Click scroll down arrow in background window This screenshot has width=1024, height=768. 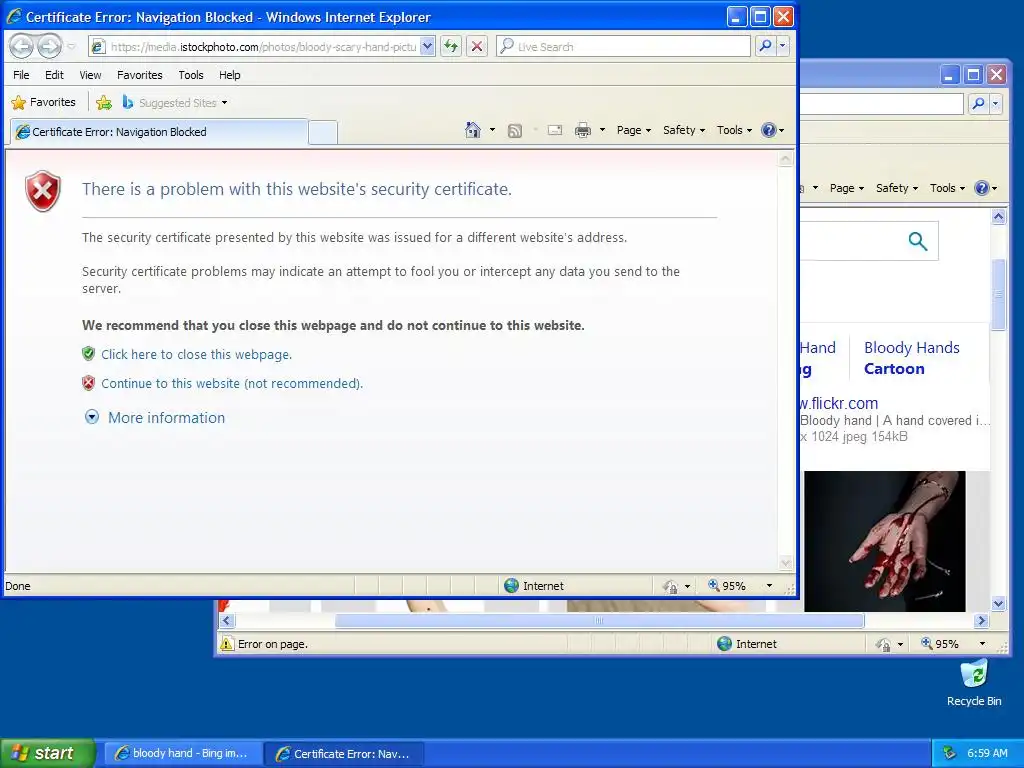tap(998, 603)
